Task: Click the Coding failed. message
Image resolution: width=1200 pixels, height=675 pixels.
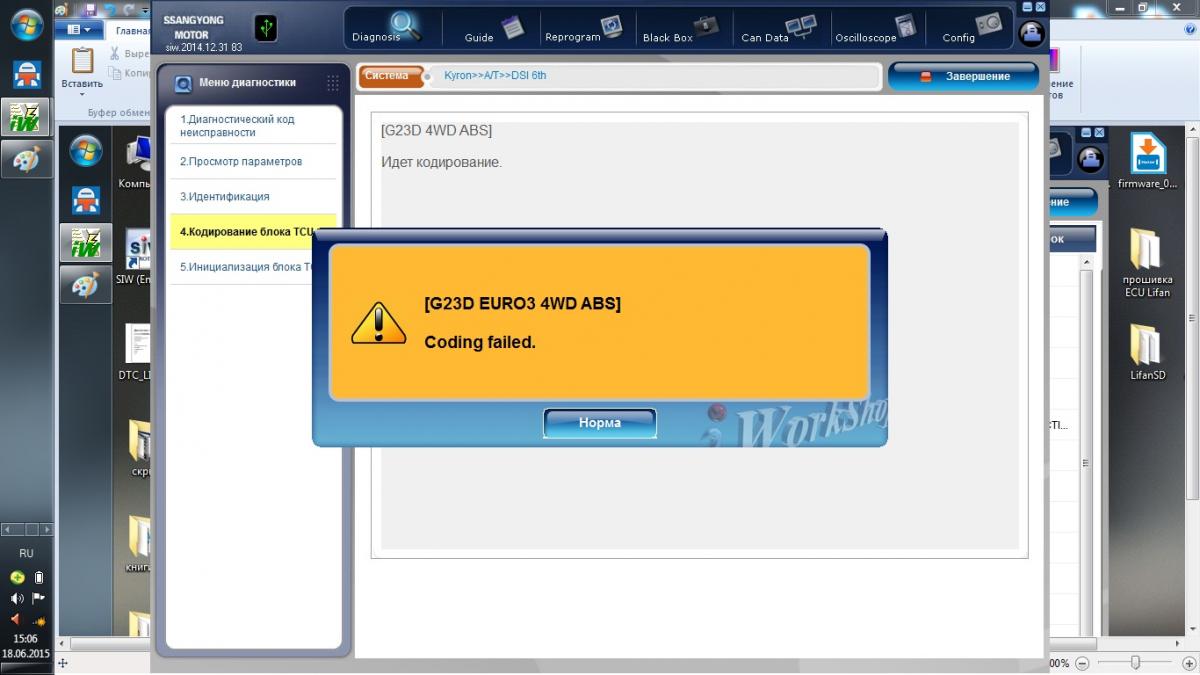Action: click(480, 342)
